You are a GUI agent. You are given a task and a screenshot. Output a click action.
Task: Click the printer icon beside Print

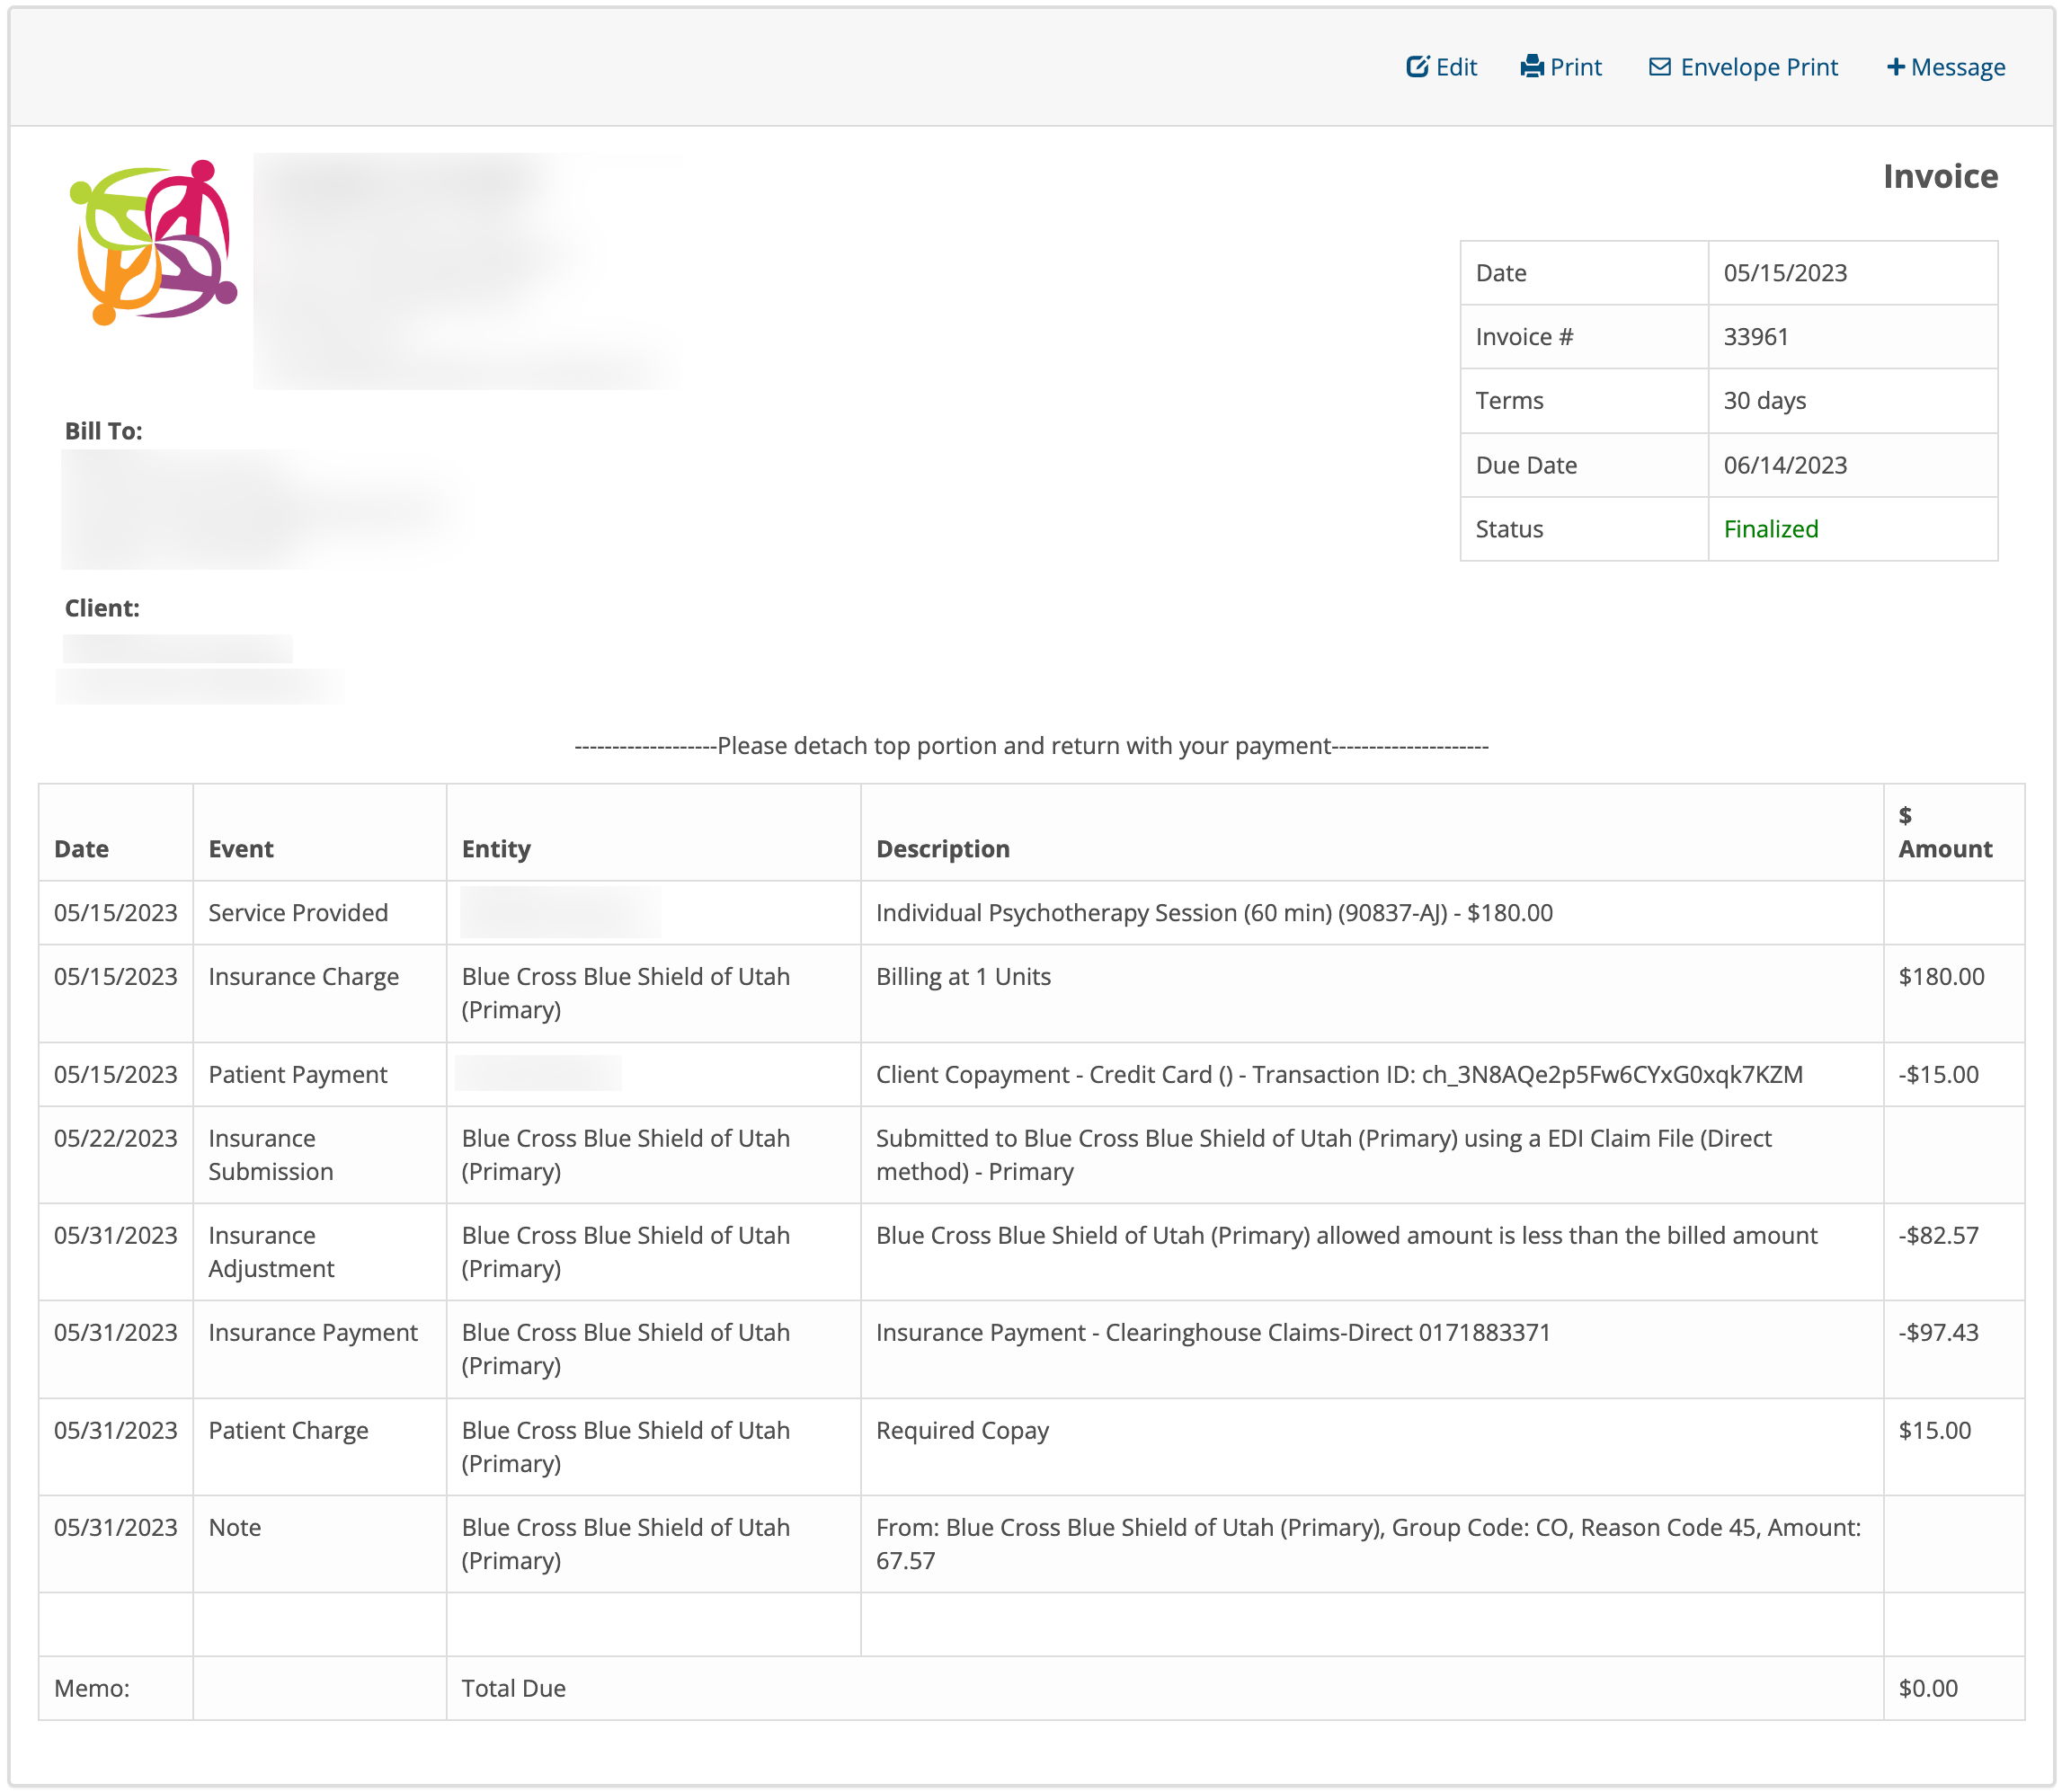pyautogui.click(x=1531, y=67)
